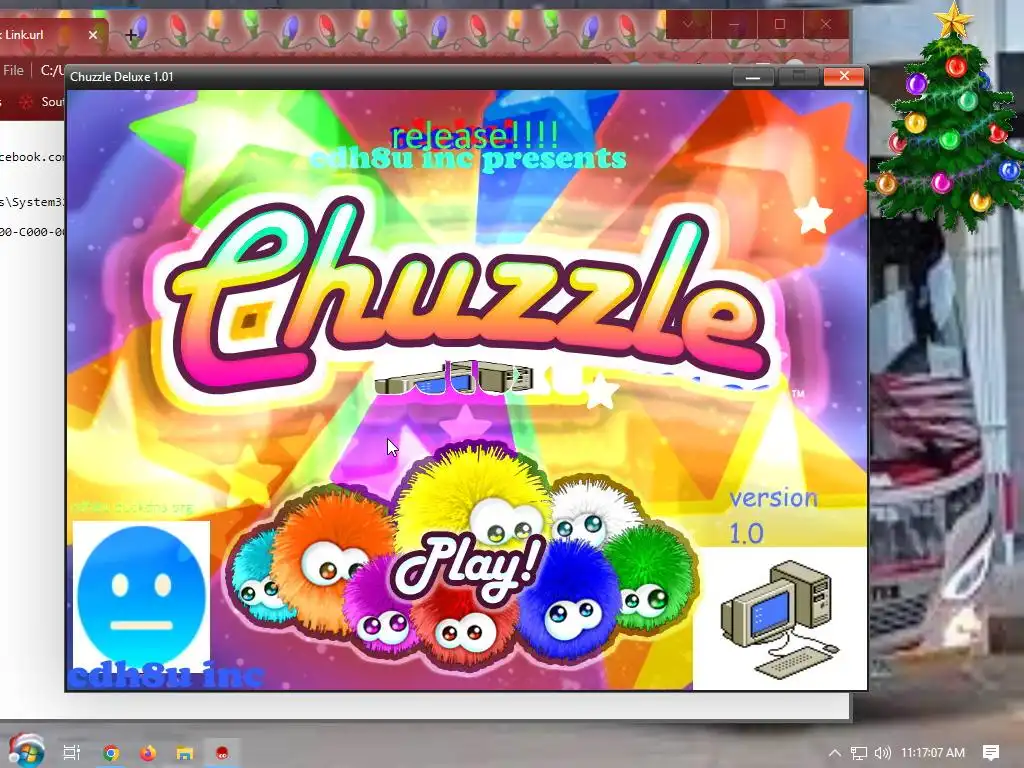Launch Google Chrome from the taskbar

point(111,753)
